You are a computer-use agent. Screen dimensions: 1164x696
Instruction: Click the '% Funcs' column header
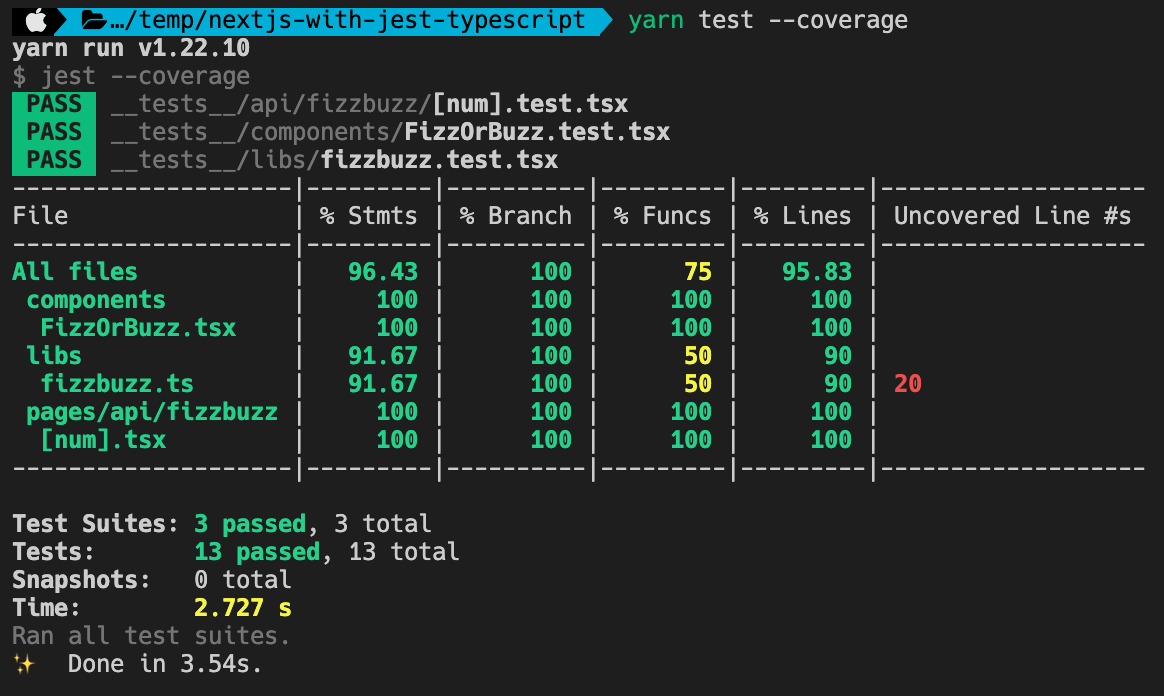click(x=662, y=216)
